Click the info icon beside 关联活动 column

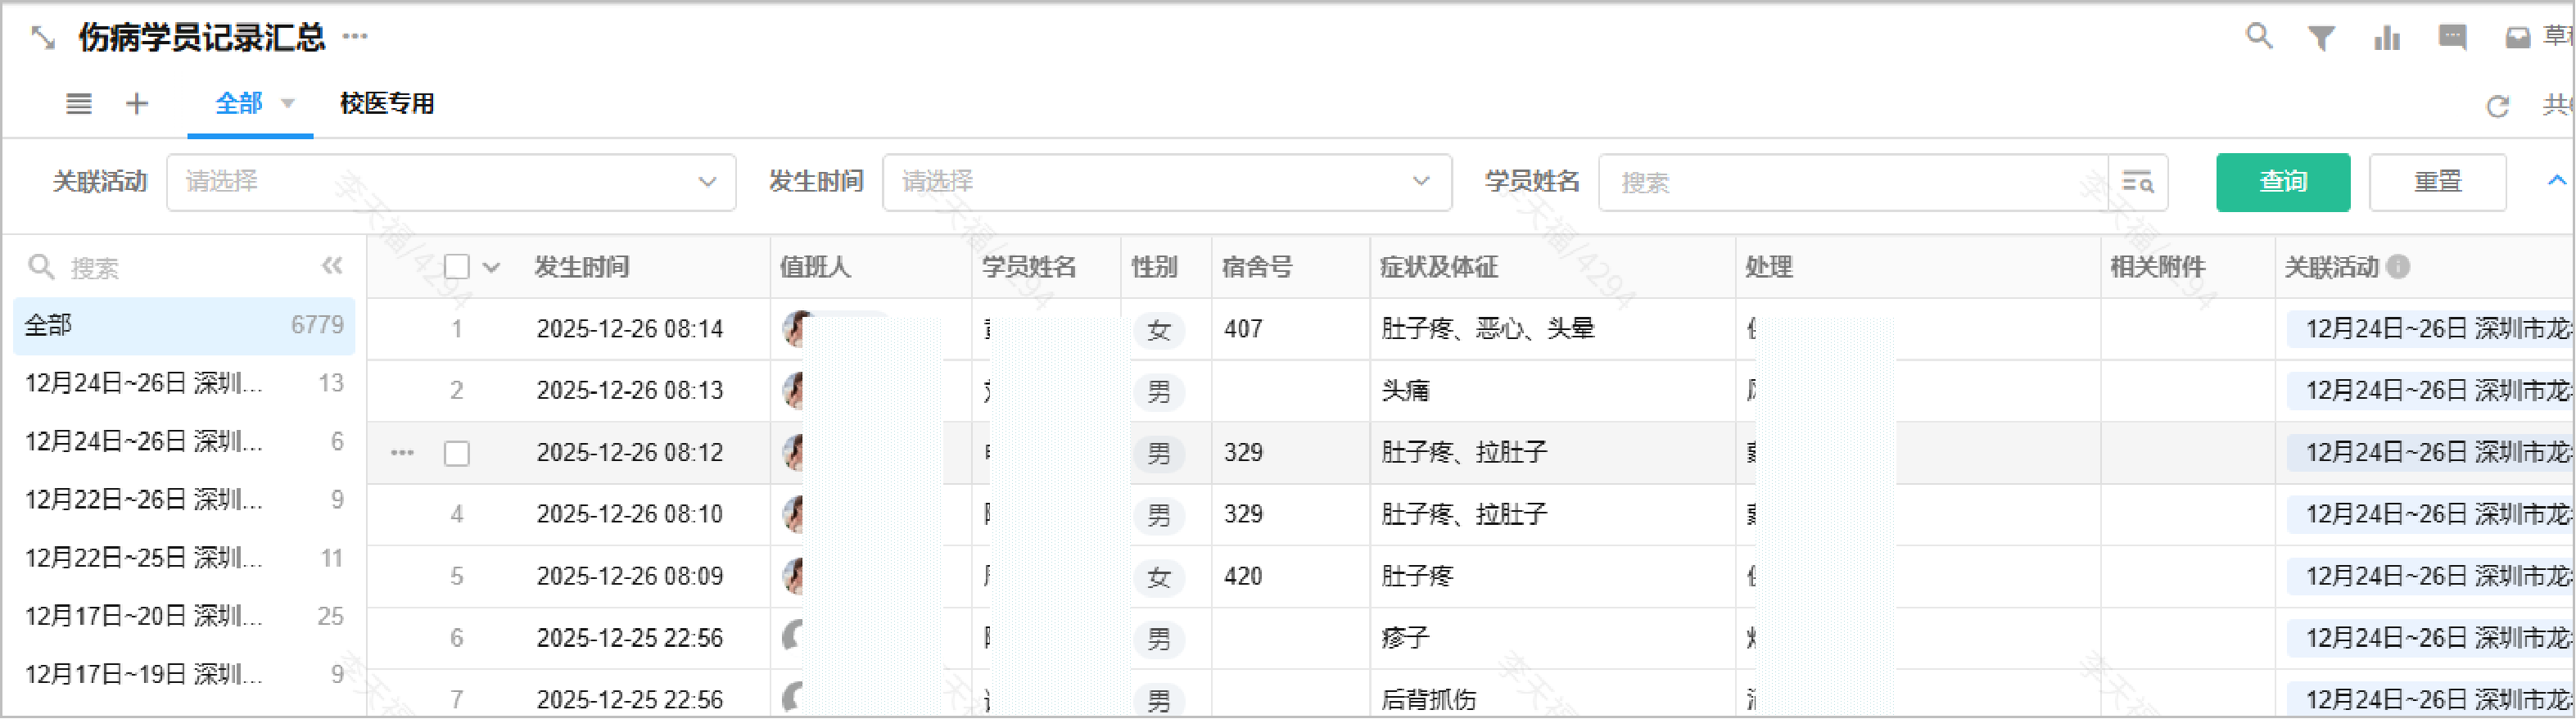point(2398,267)
